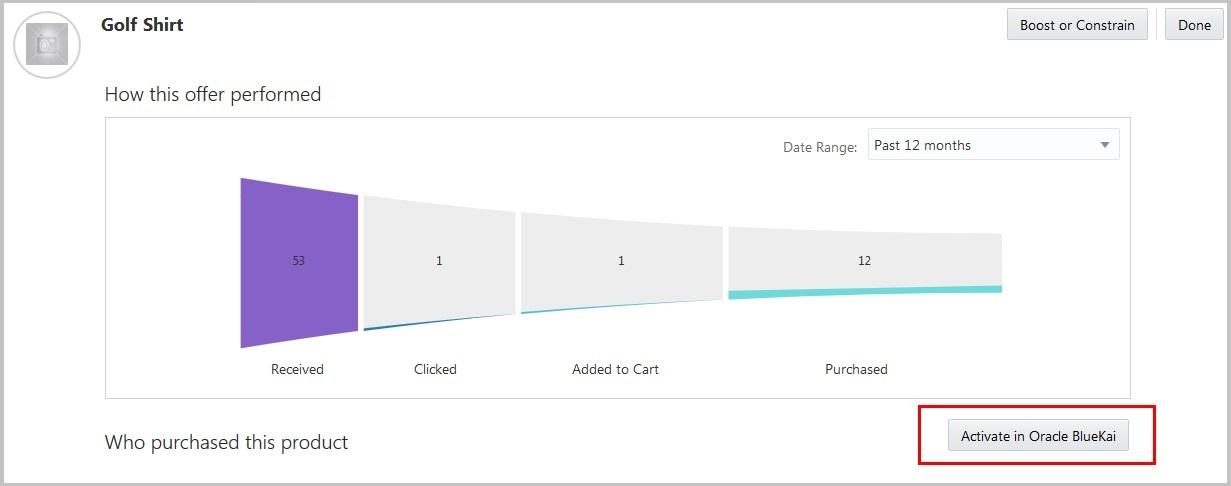Click the Clicked label under the funnel

coord(435,369)
